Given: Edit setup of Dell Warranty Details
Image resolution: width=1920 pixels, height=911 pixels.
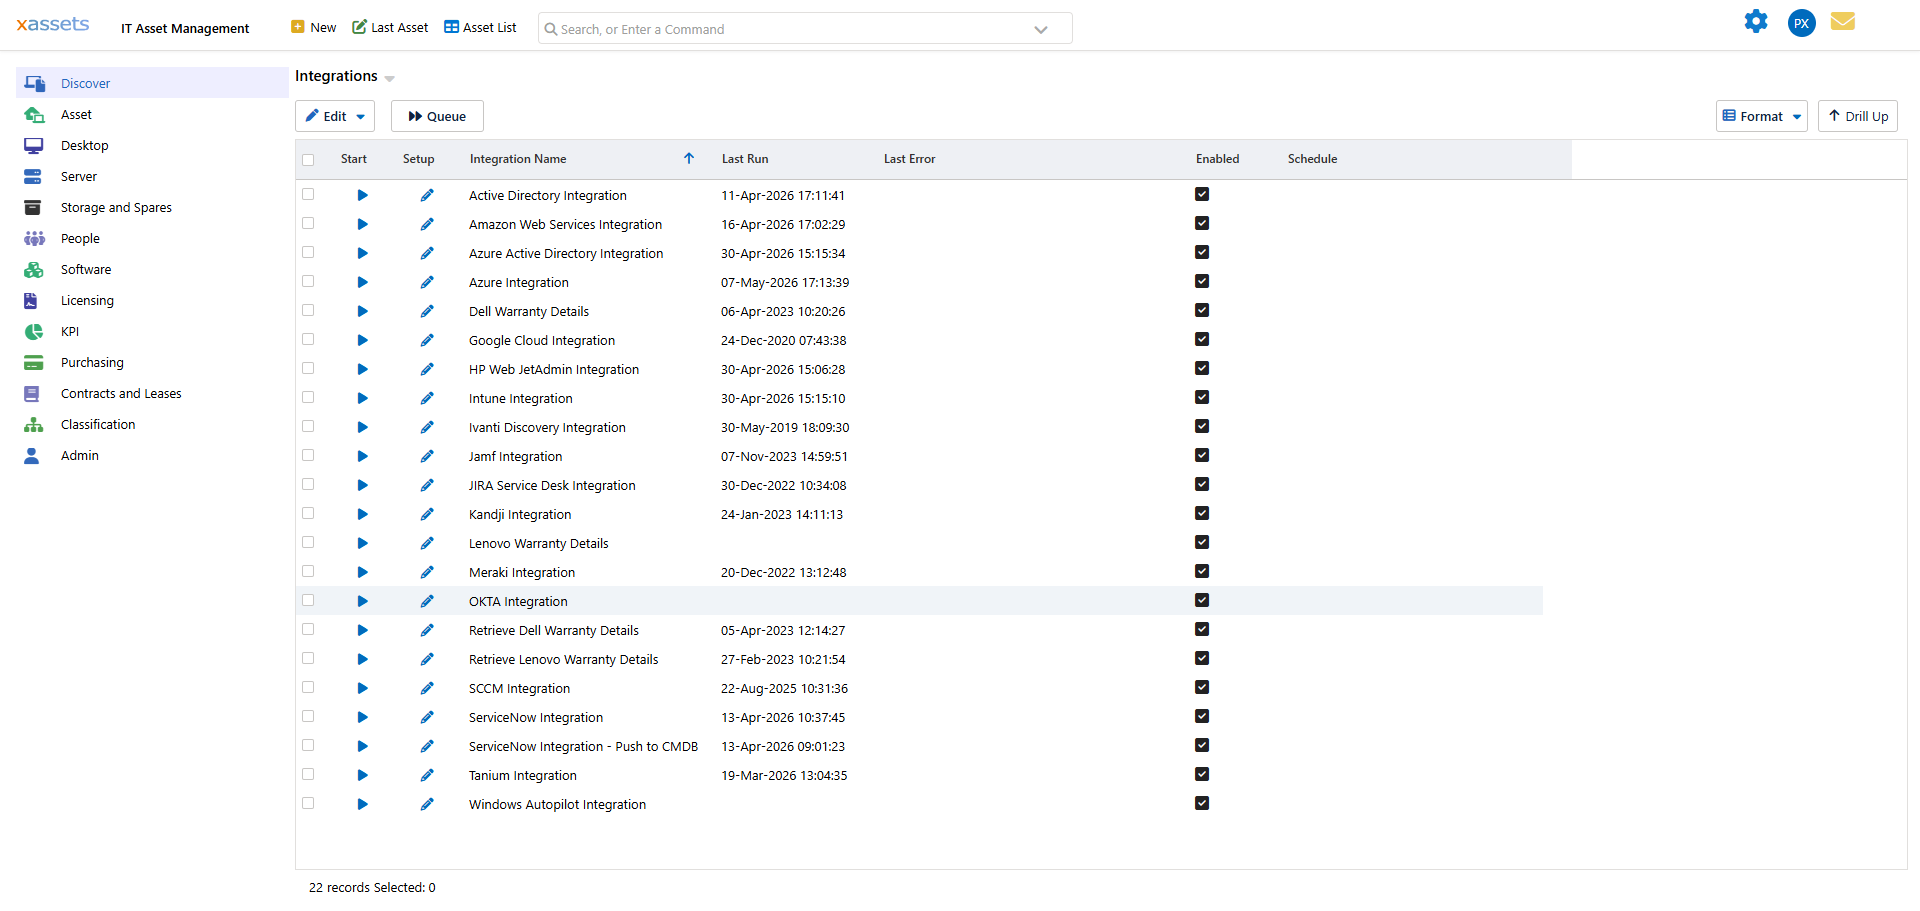Looking at the screenshot, I should 427,311.
